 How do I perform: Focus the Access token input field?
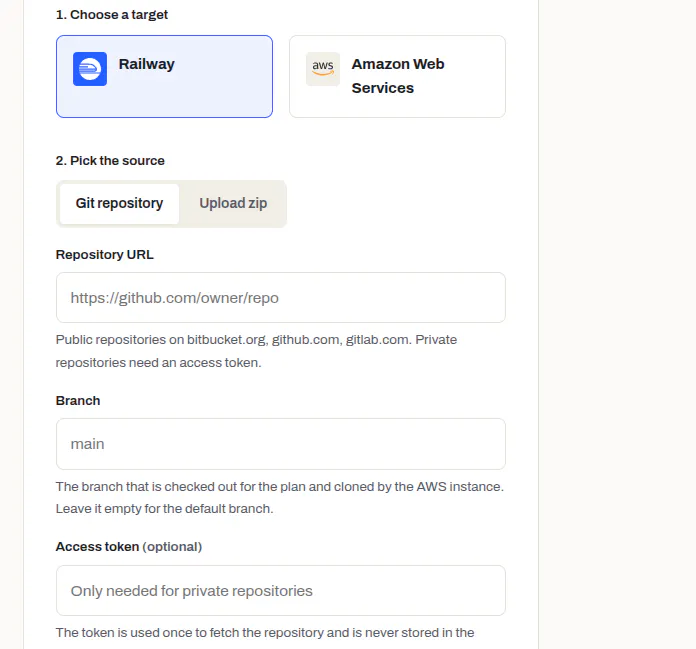(281, 590)
